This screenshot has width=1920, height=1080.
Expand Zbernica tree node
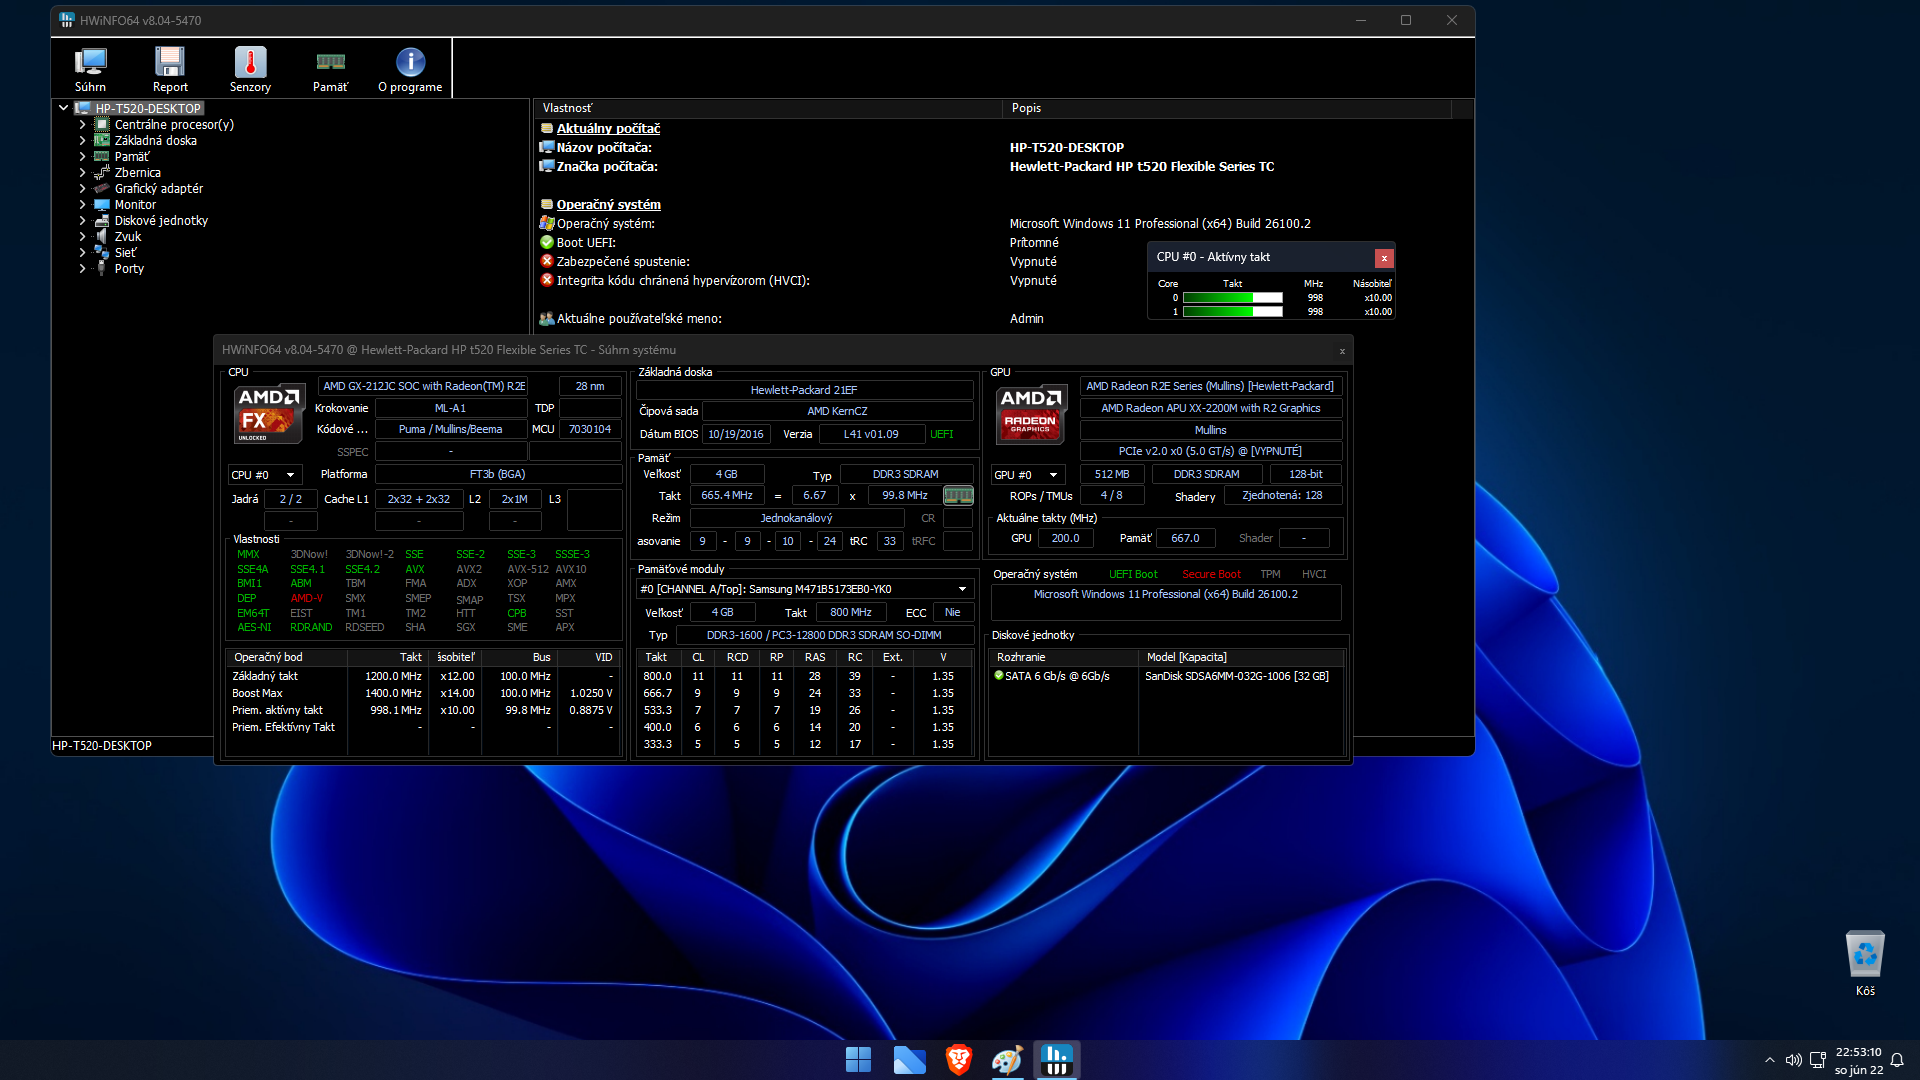pyautogui.click(x=82, y=173)
